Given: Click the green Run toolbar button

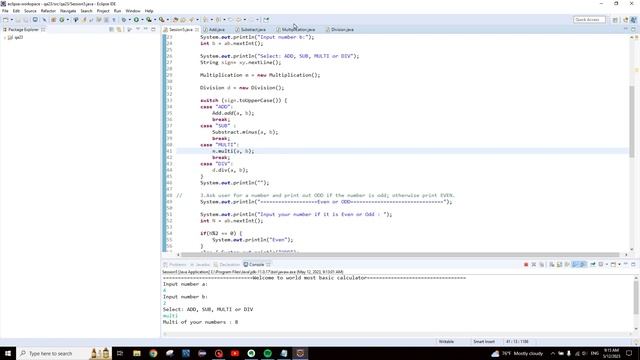Looking at the screenshot, I should click(136, 20).
